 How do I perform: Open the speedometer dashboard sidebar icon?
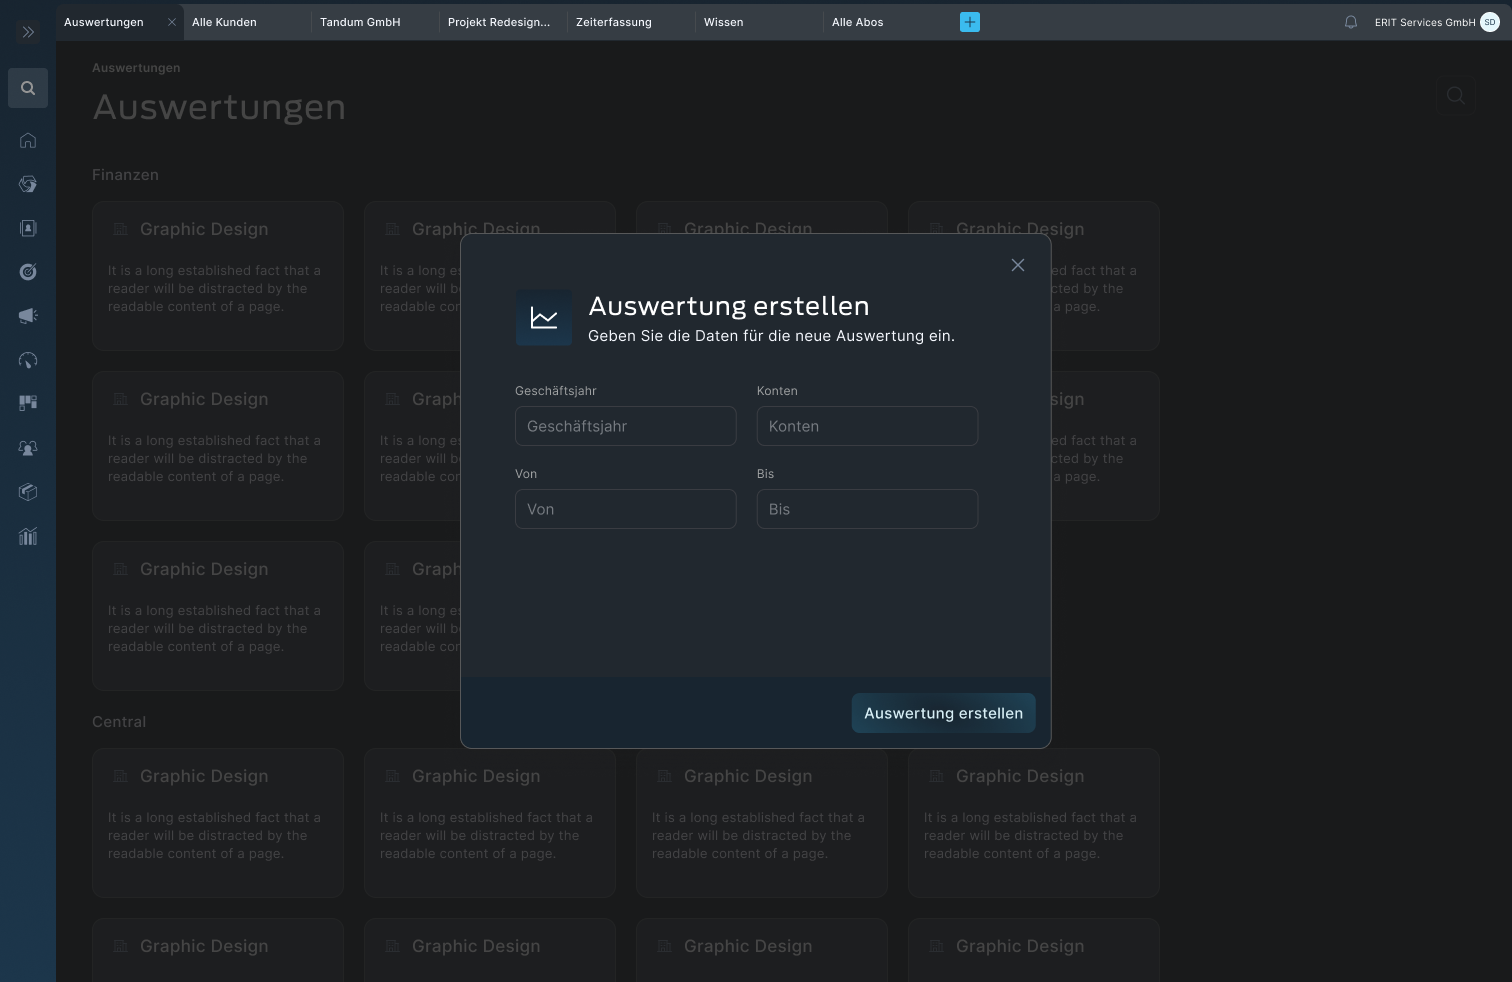(x=28, y=360)
